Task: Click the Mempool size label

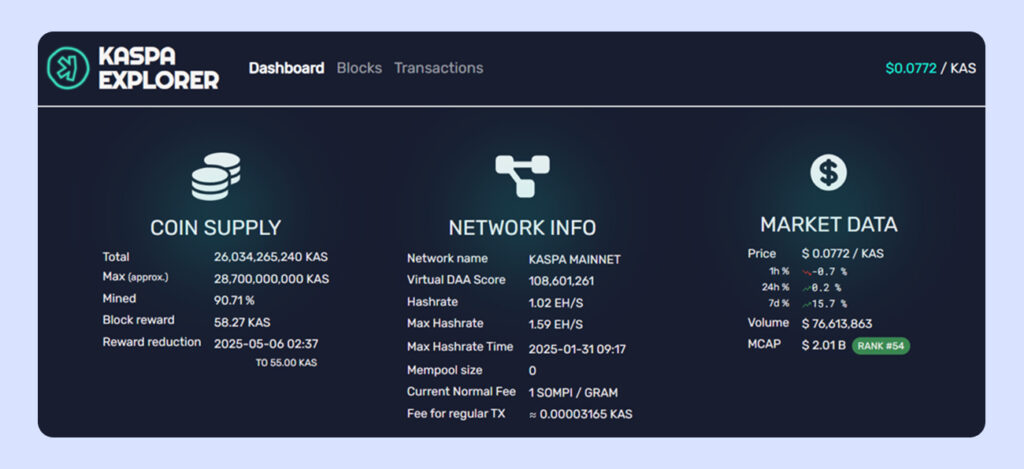Action: (444, 370)
